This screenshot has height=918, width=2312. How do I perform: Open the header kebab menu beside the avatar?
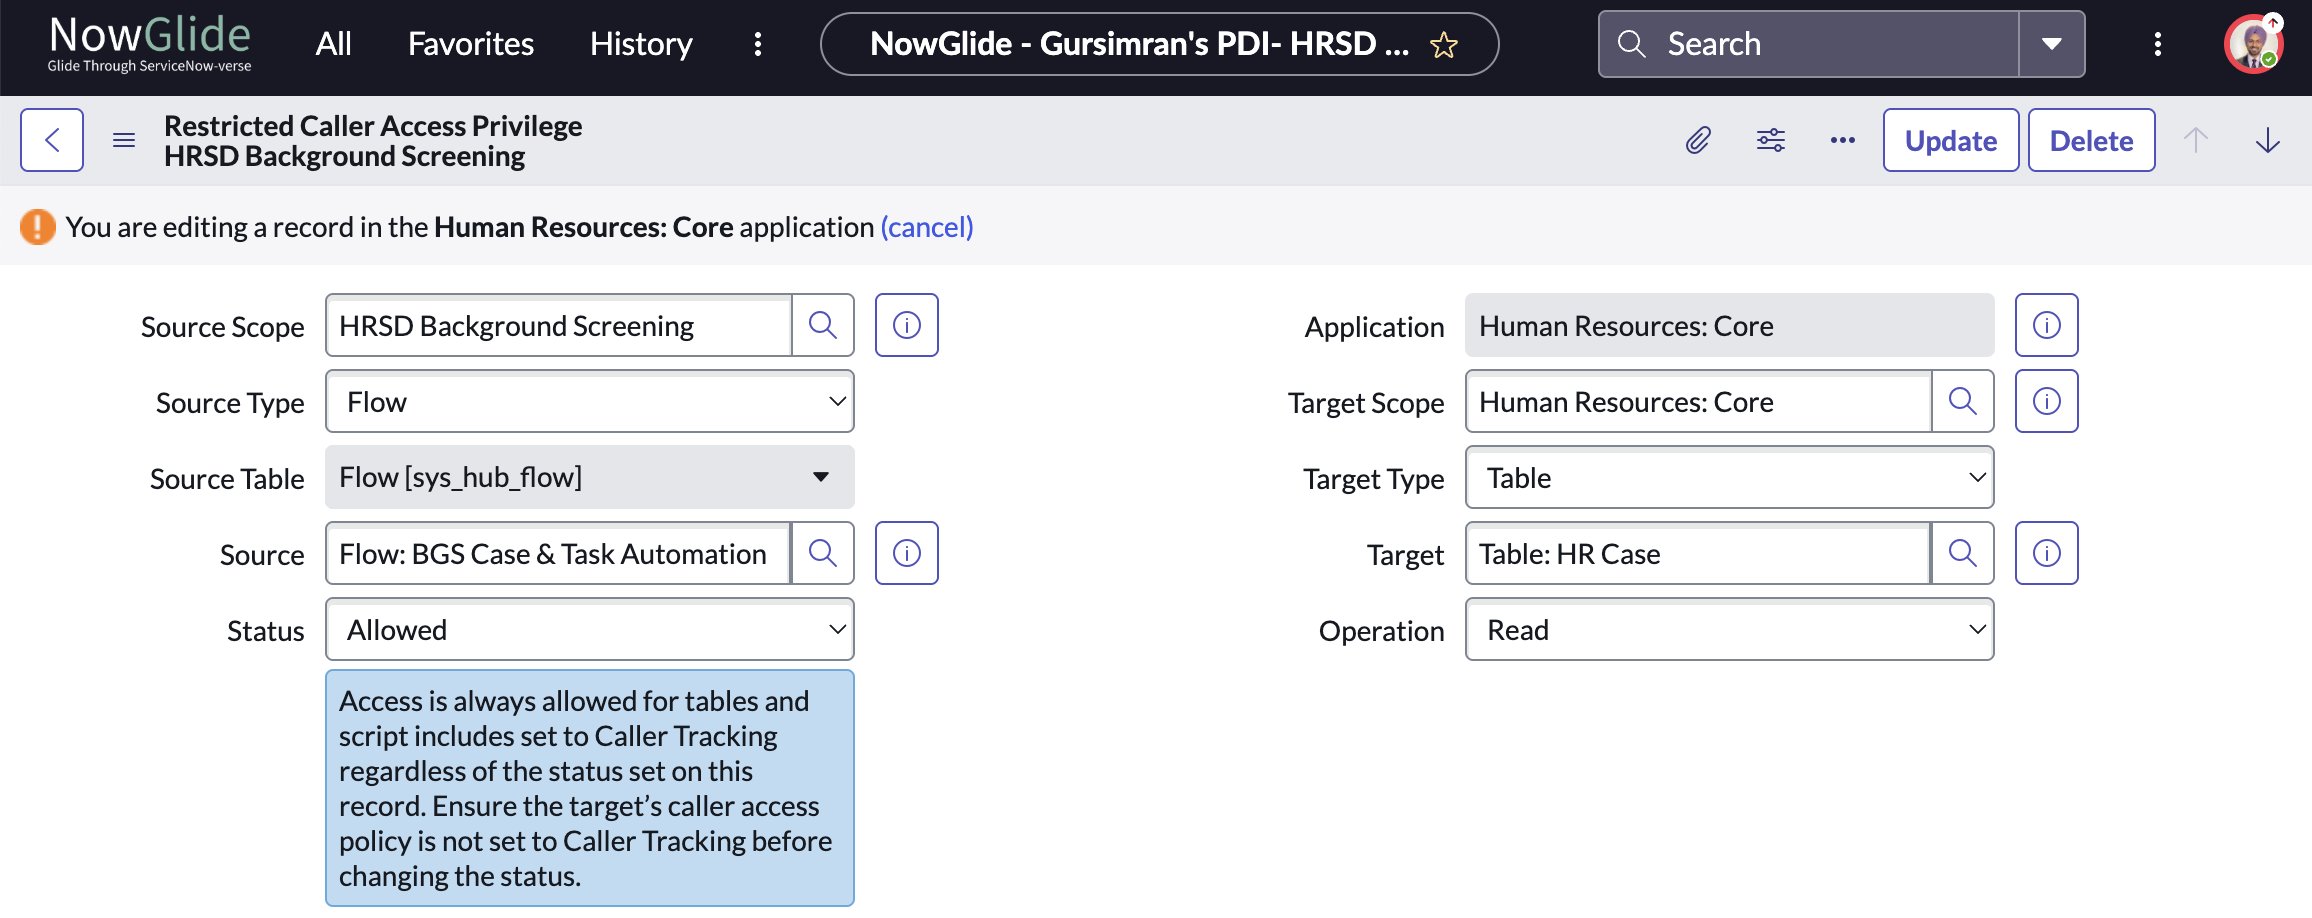(x=2158, y=44)
